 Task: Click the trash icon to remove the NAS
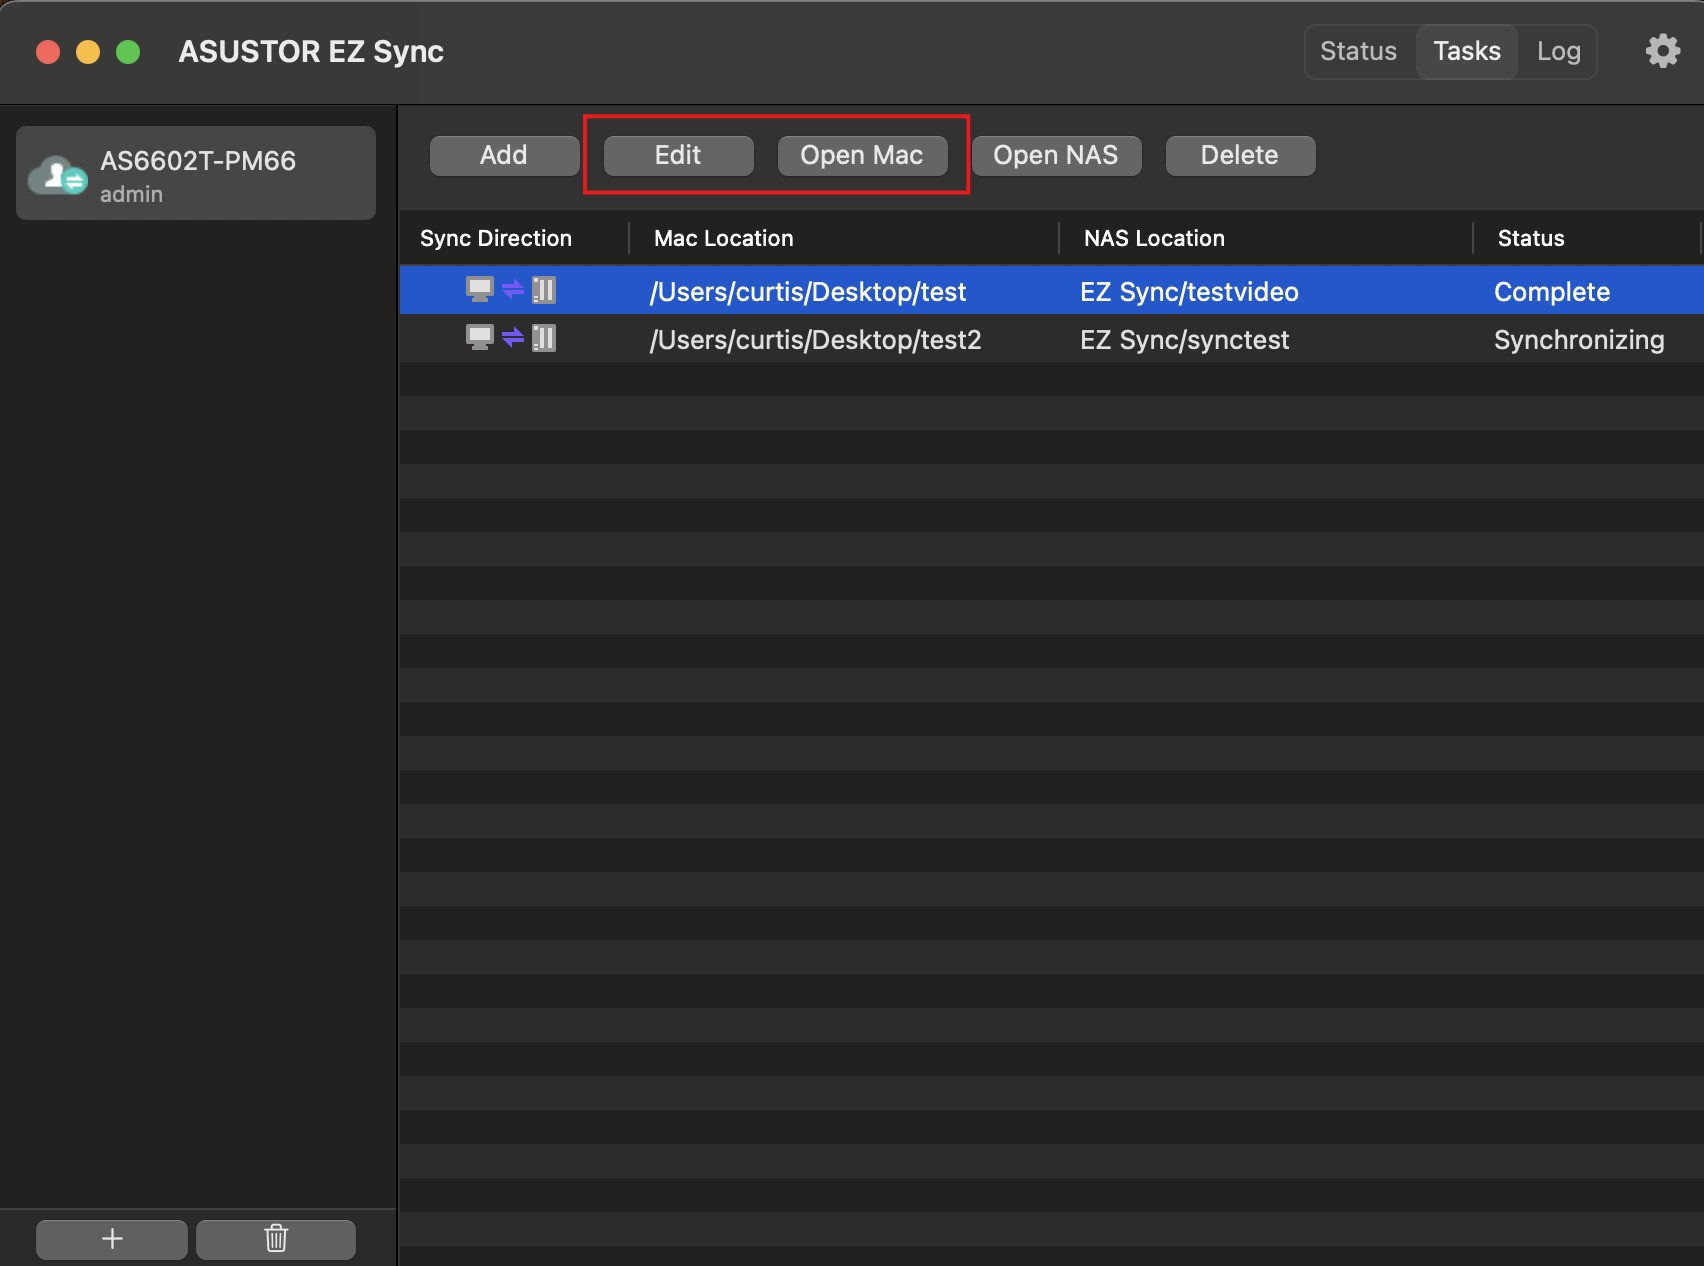(276, 1239)
